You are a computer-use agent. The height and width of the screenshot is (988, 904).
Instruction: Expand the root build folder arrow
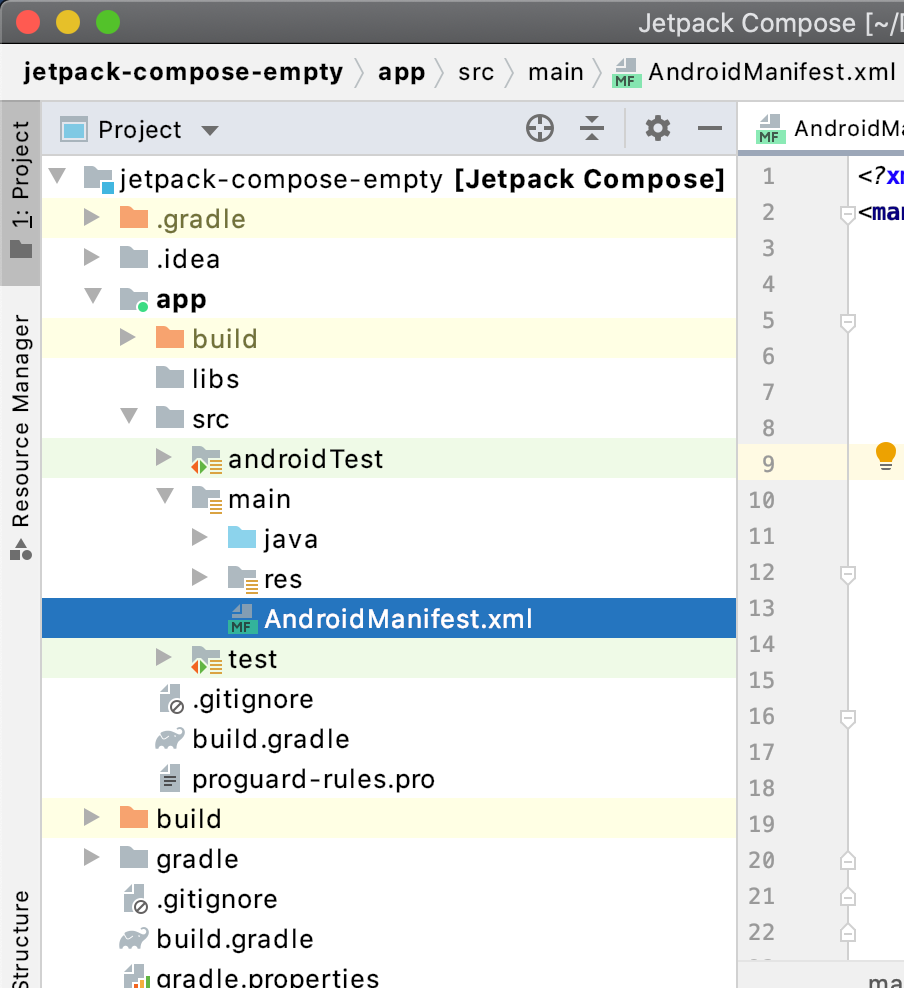[92, 817]
